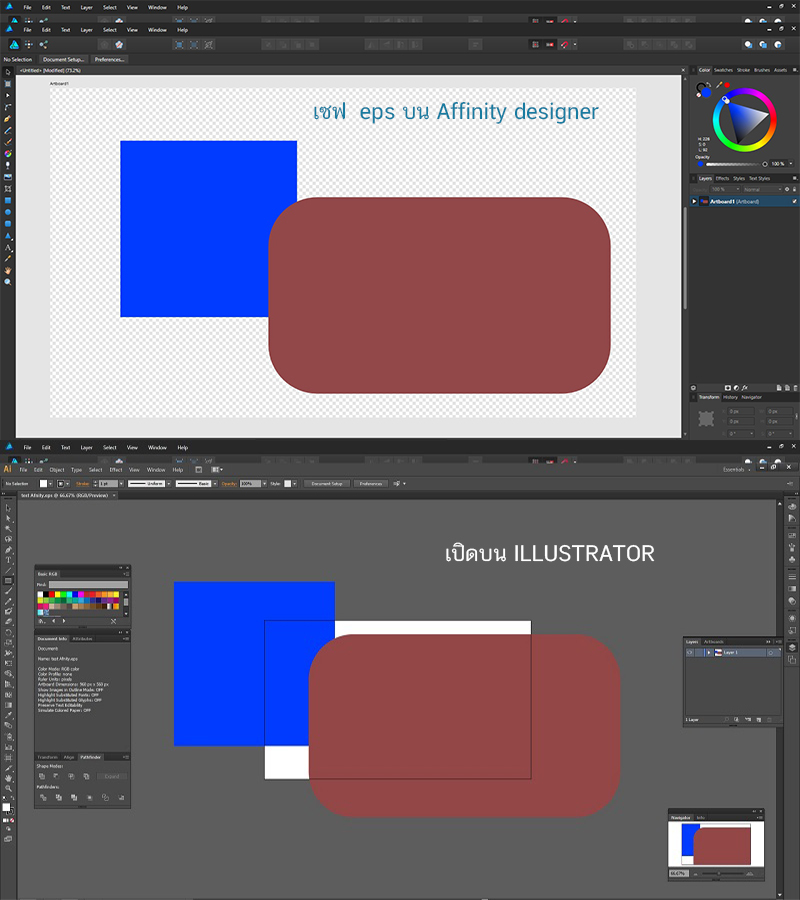Open the Align tab in Illustrator
The image size is (800, 900).
coord(69,758)
